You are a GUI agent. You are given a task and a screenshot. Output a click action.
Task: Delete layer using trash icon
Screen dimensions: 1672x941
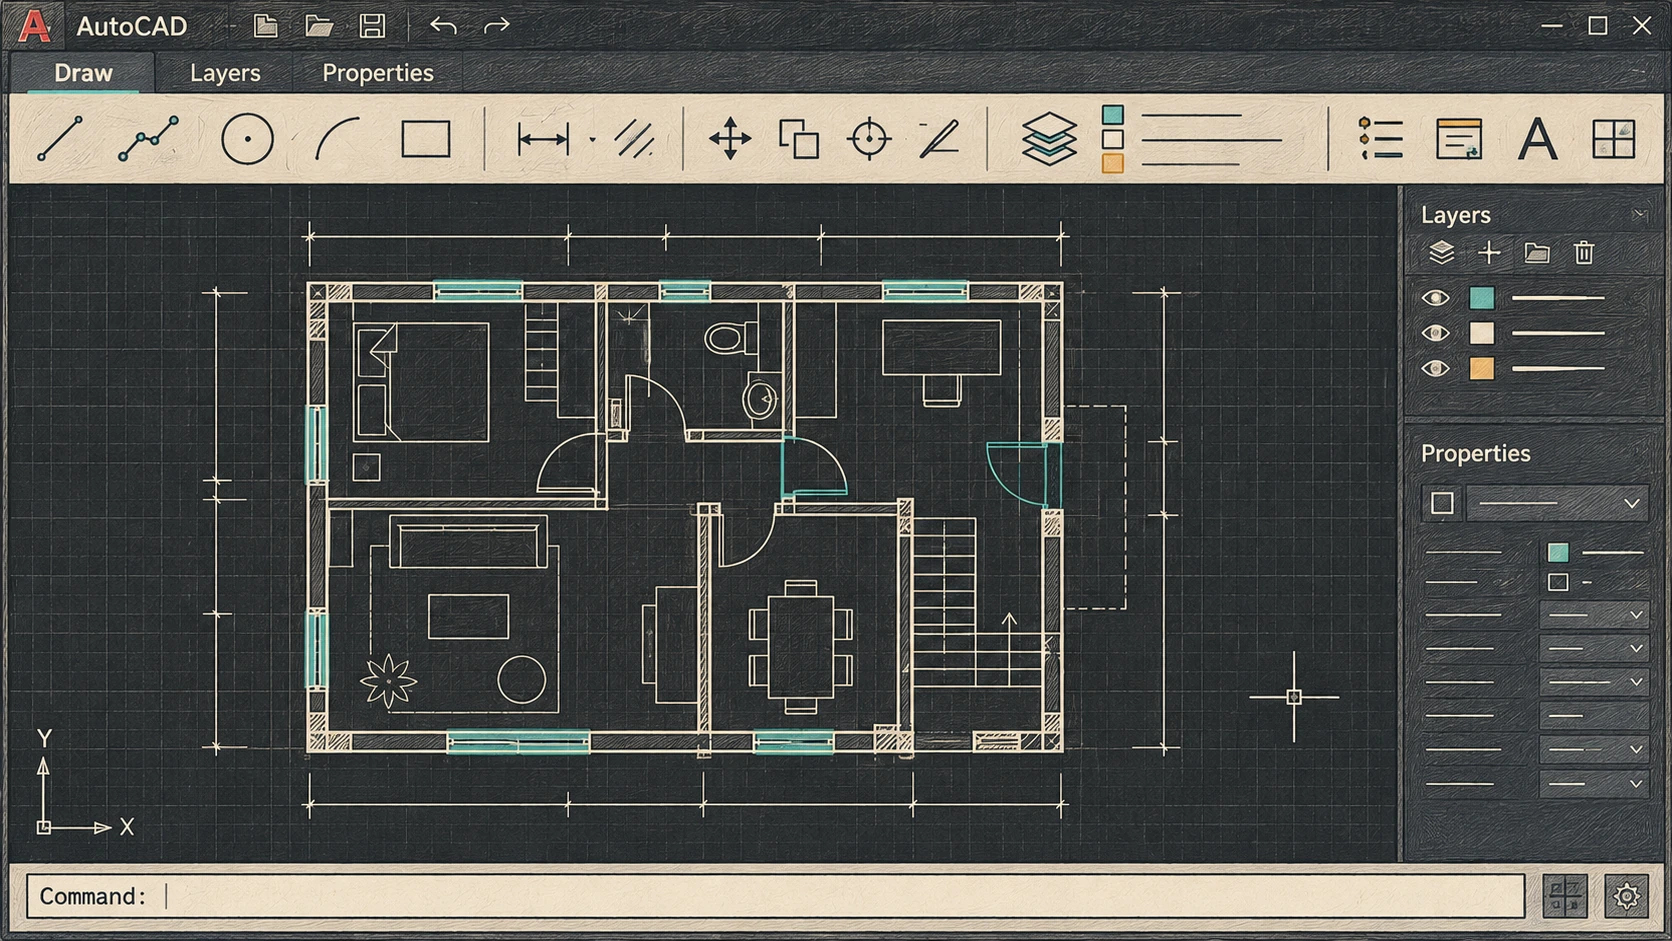click(1584, 253)
